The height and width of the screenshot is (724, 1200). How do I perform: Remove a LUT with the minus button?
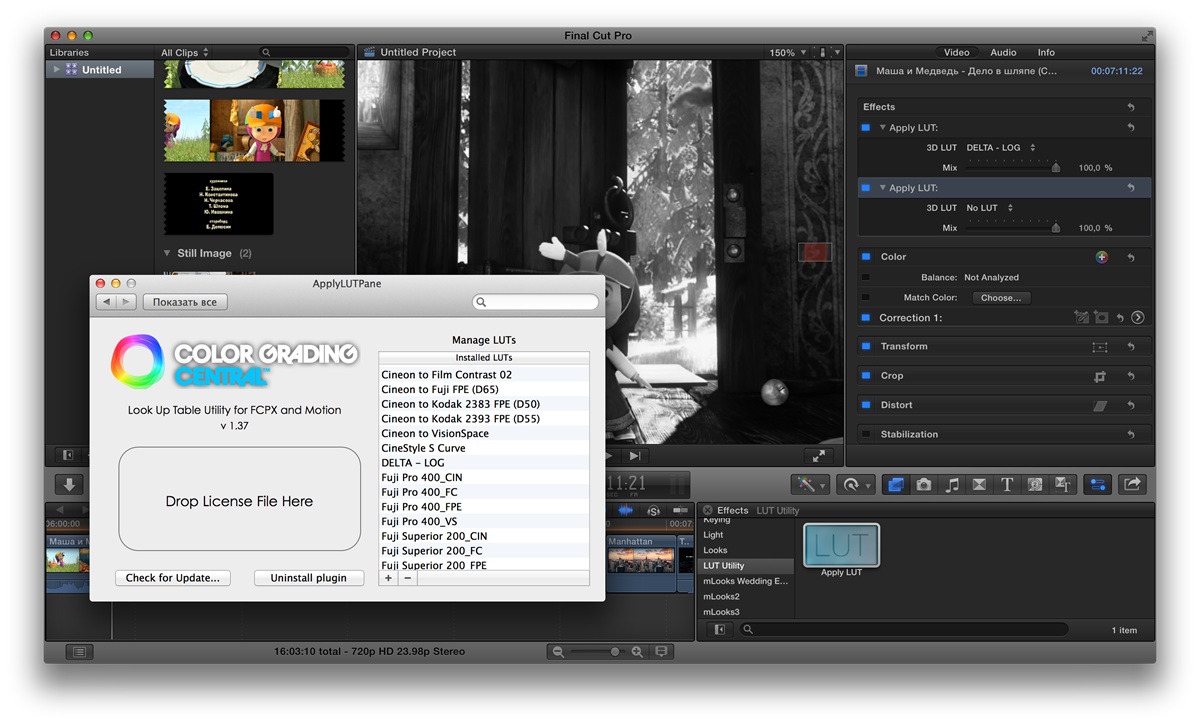point(407,578)
